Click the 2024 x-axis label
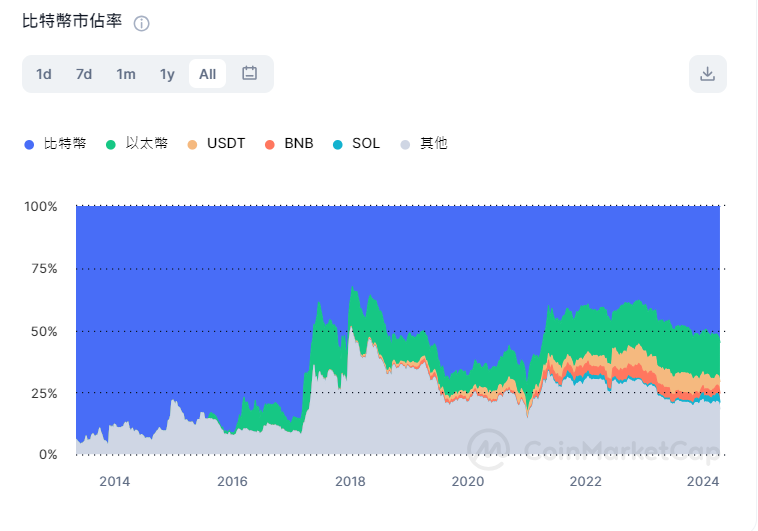758x531 pixels. point(703,482)
